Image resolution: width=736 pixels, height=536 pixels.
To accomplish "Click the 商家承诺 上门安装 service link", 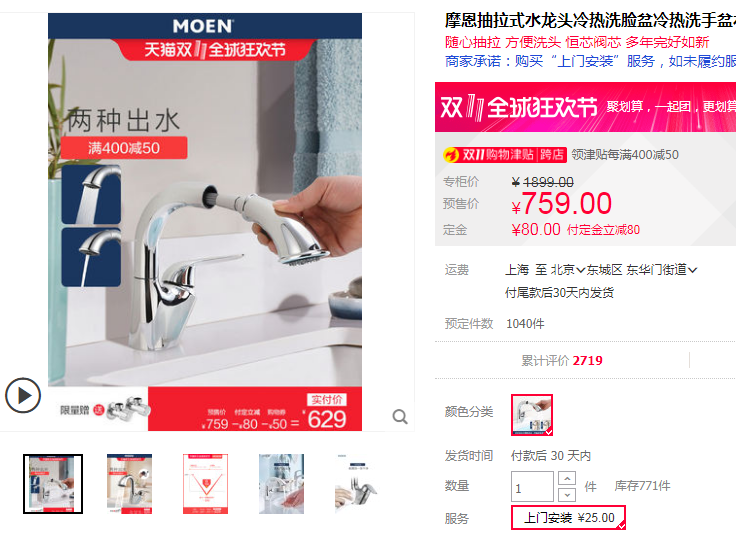I will 590,61.
